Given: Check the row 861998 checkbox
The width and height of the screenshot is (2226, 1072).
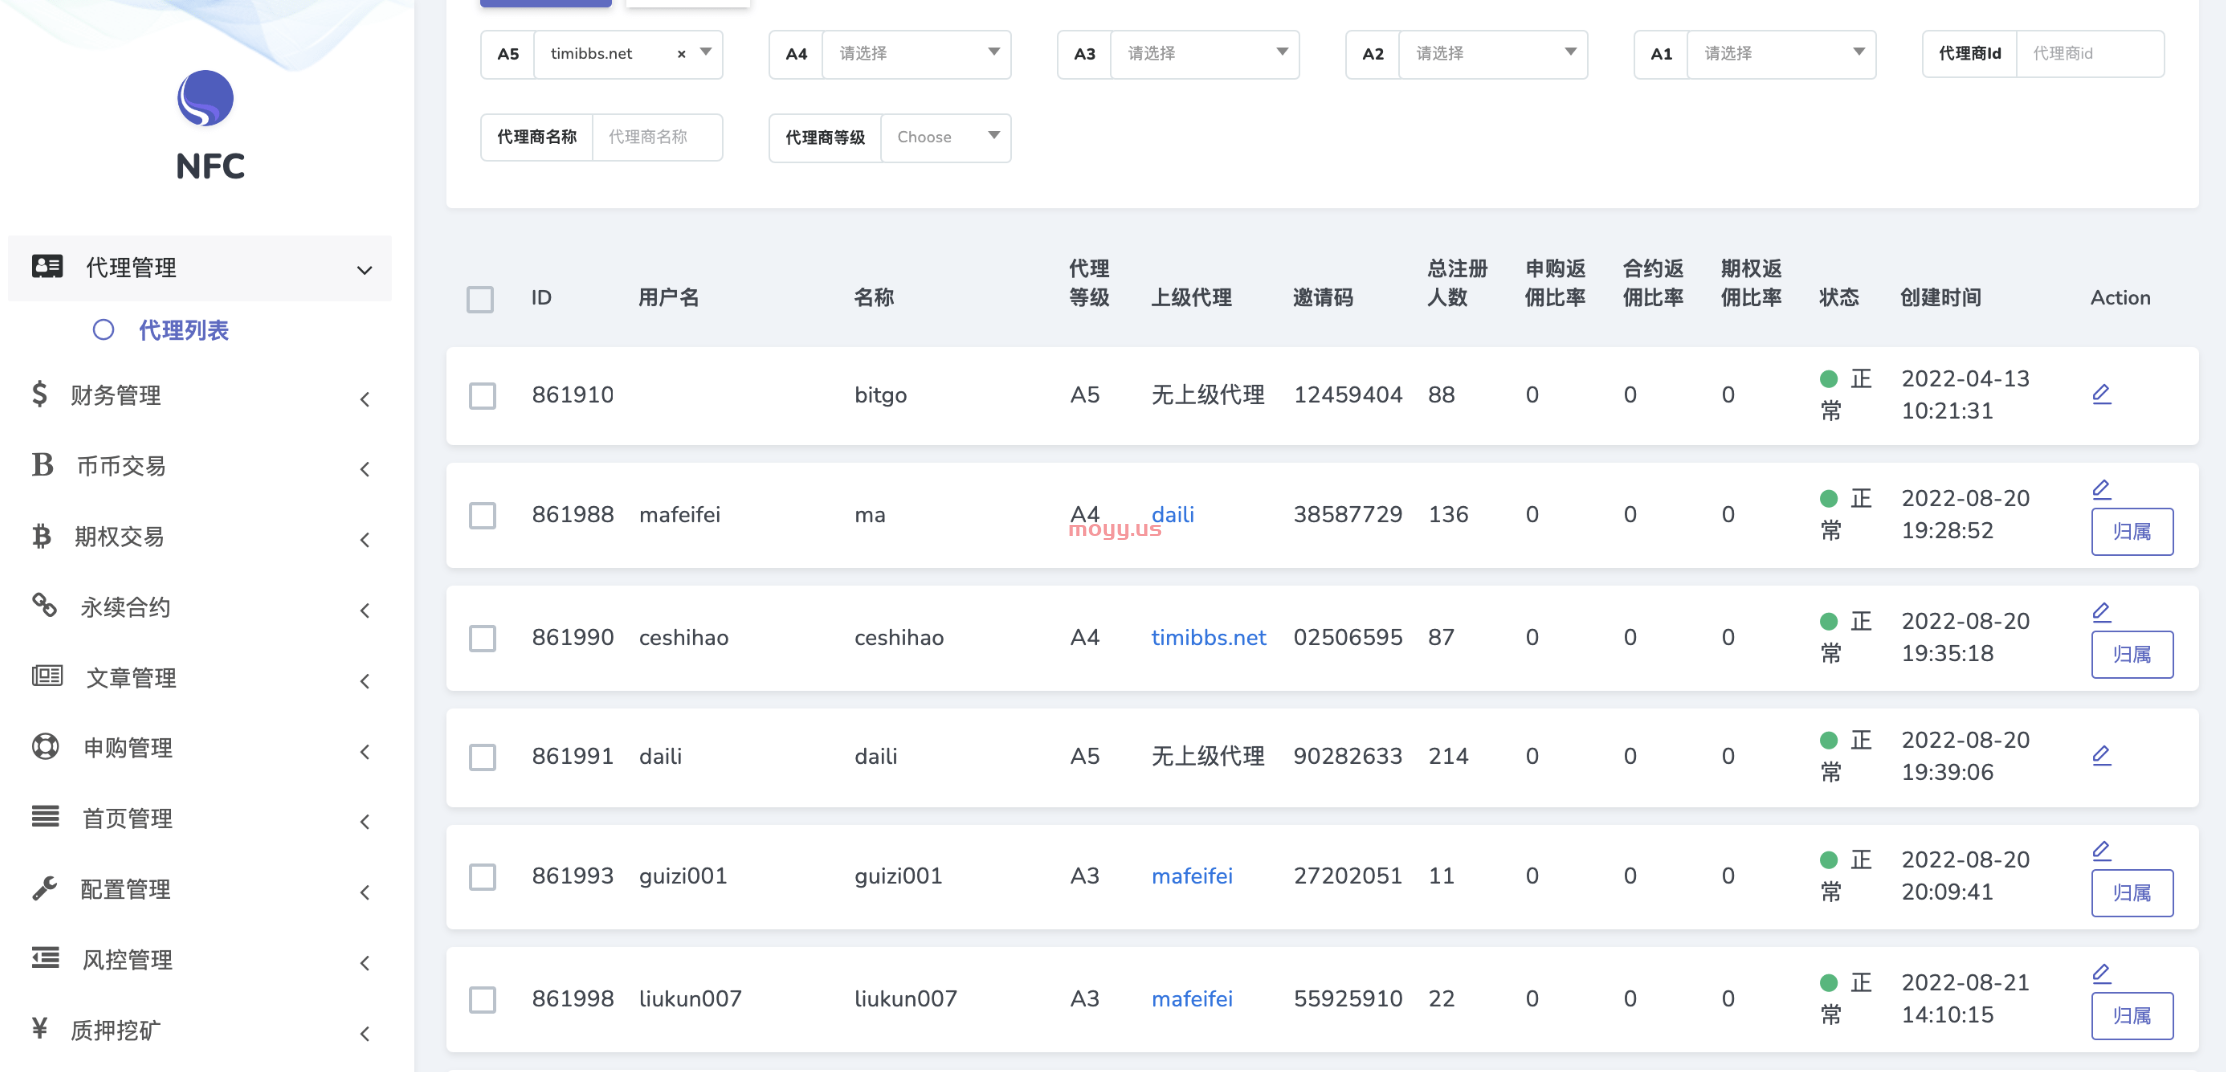Looking at the screenshot, I should [482, 1000].
